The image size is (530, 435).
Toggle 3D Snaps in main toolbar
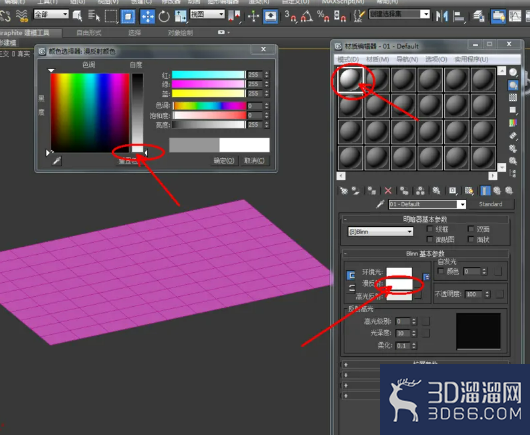(290, 16)
